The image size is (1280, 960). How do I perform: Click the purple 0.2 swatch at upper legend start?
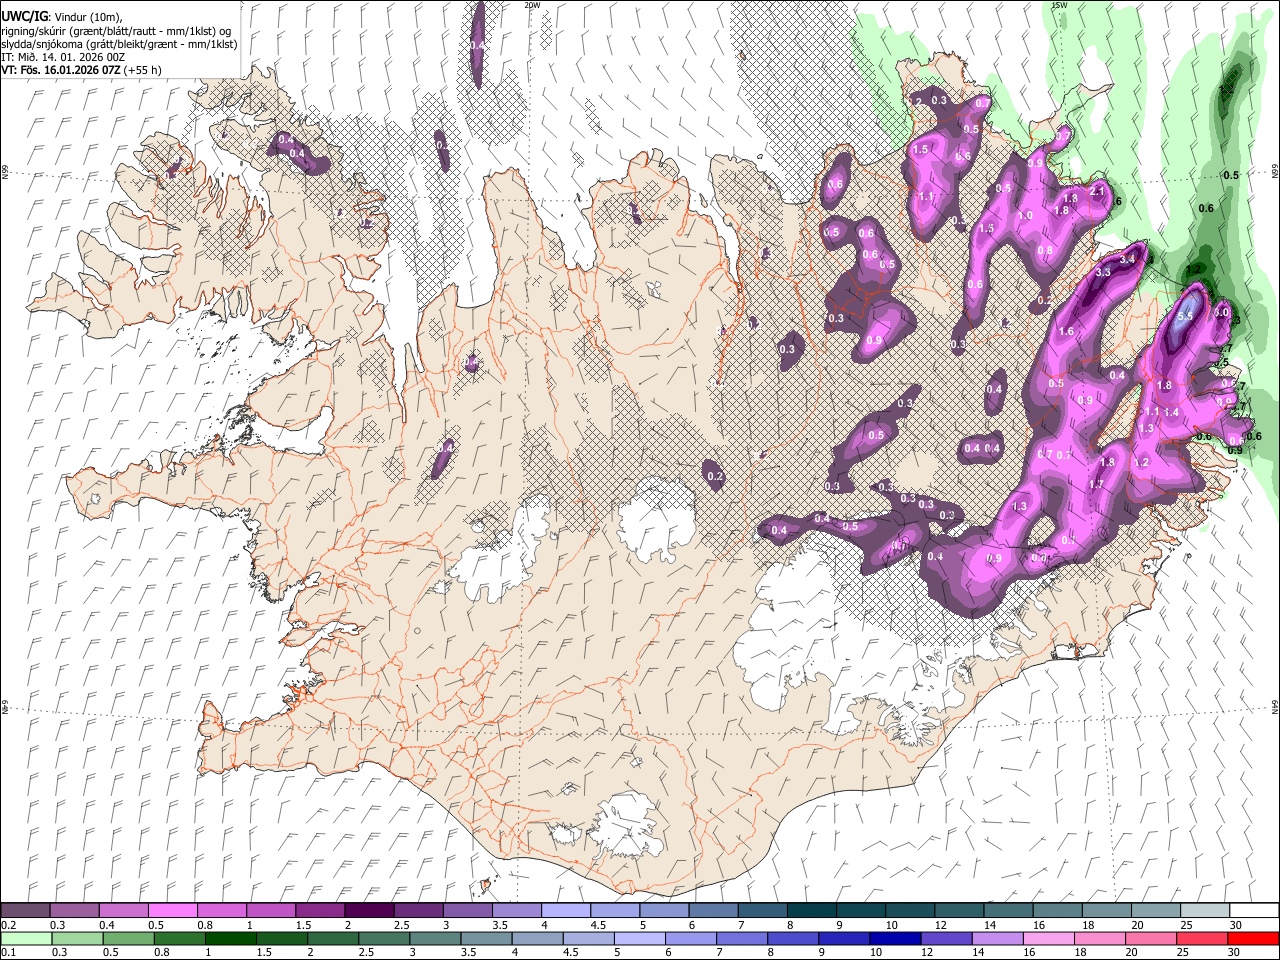coord(25,911)
